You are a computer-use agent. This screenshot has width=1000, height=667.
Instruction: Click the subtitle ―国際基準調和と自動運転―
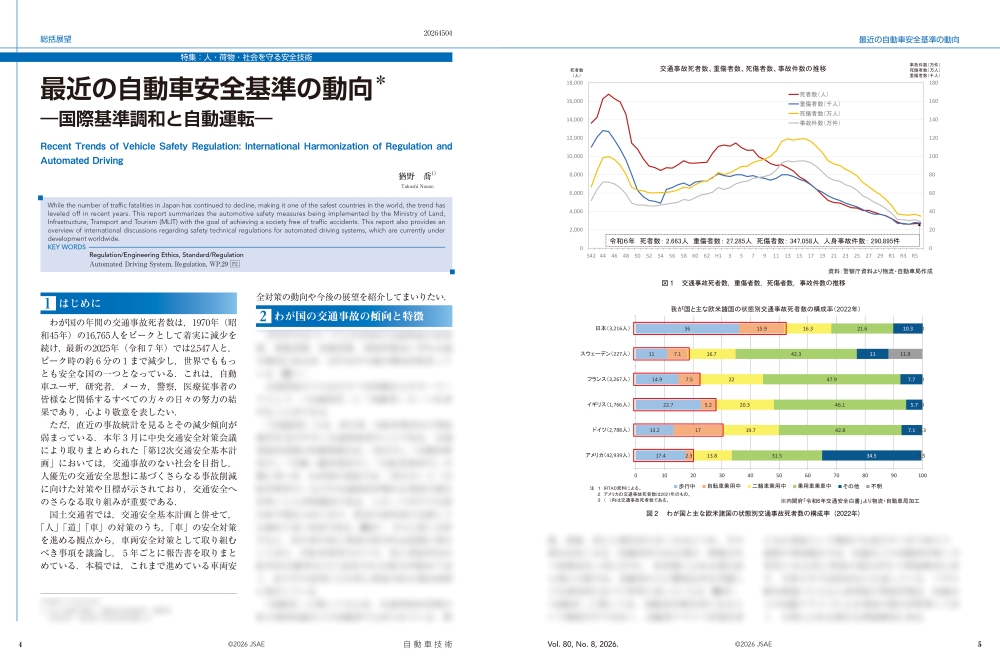point(156,119)
